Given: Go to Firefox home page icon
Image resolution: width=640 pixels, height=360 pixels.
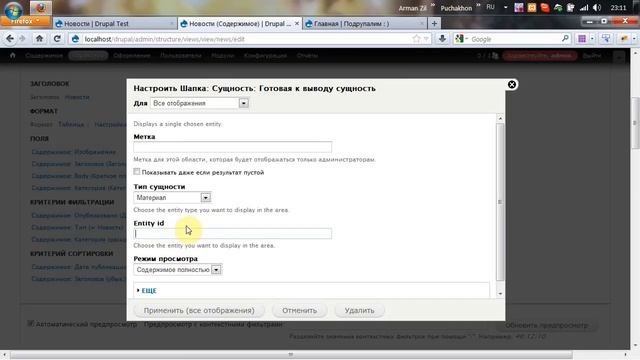Looking at the screenshot, I should pyautogui.click(x=39, y=39).
